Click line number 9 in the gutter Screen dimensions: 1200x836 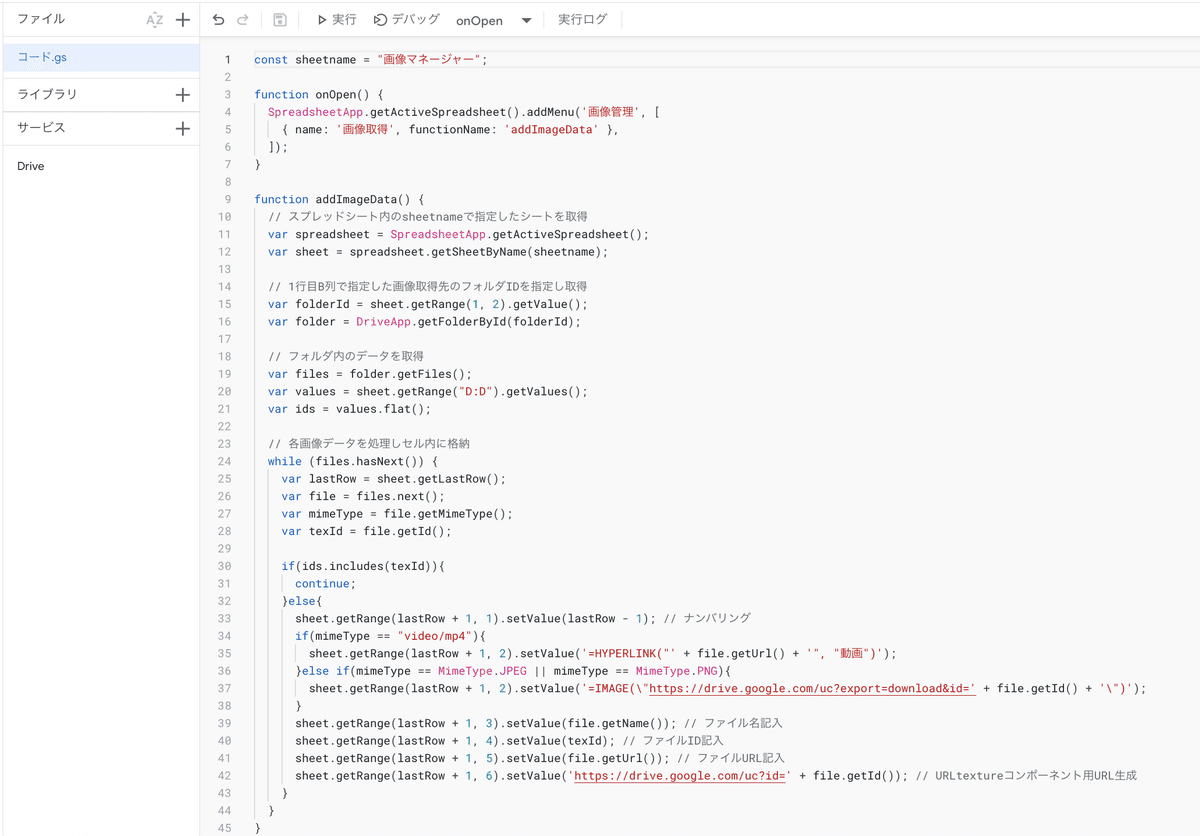(x=228, y=199)
